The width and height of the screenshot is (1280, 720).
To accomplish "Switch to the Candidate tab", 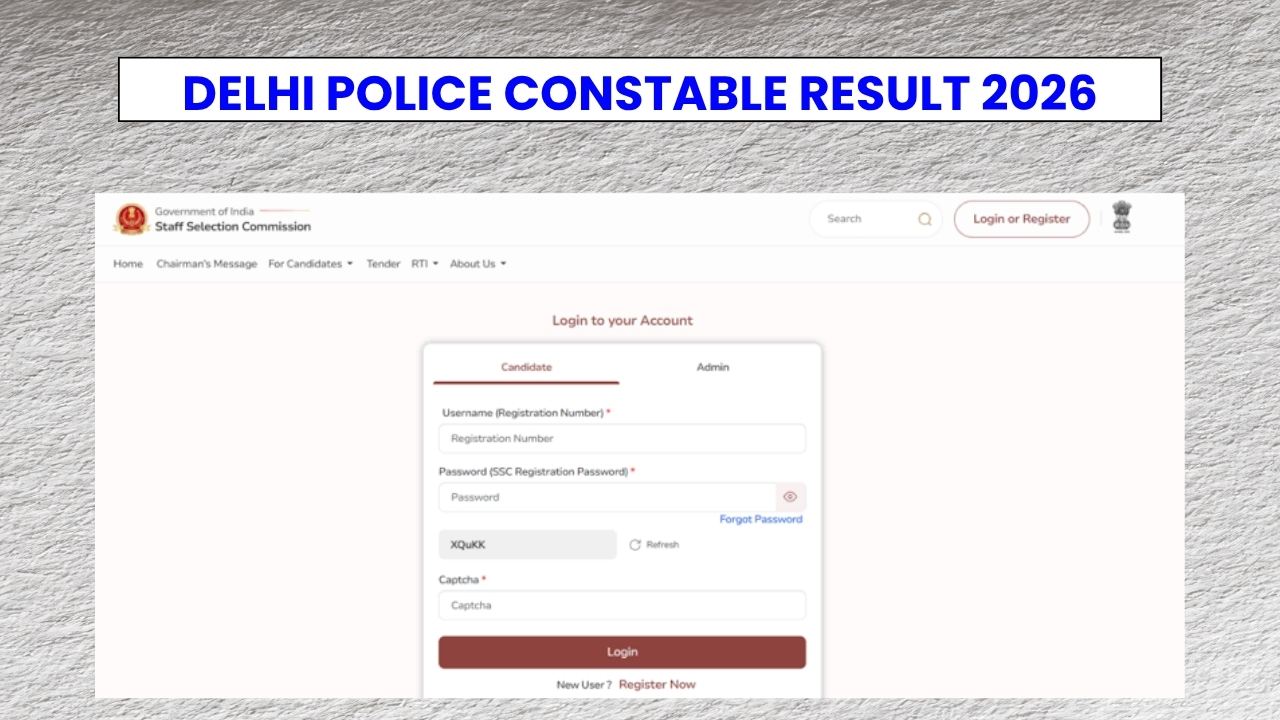I will [526, 367].
